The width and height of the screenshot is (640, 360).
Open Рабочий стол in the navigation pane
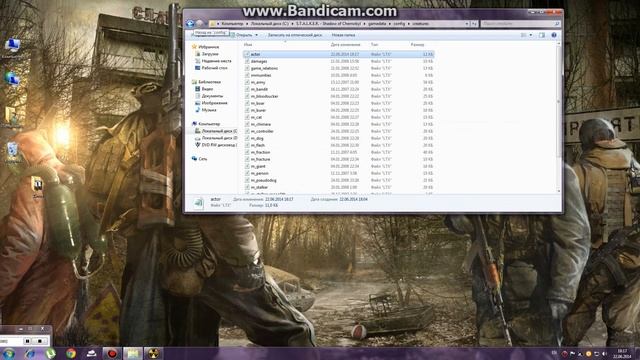tap(214, 68)
